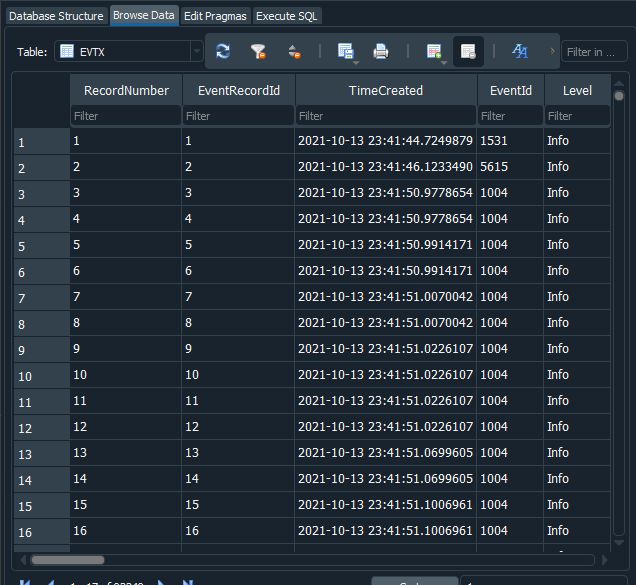Click RecordNumber filter box
636x585 pixels.
(x=126, y=116)
